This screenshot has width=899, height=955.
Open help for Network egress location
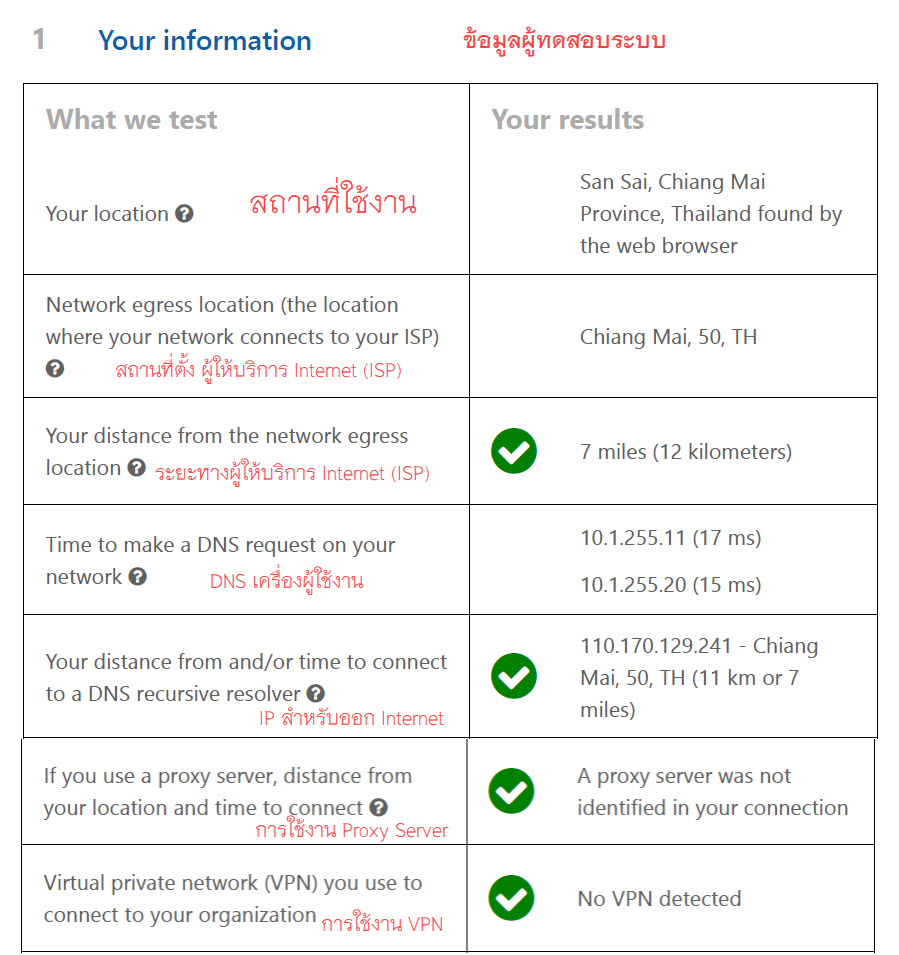point(55,368)
